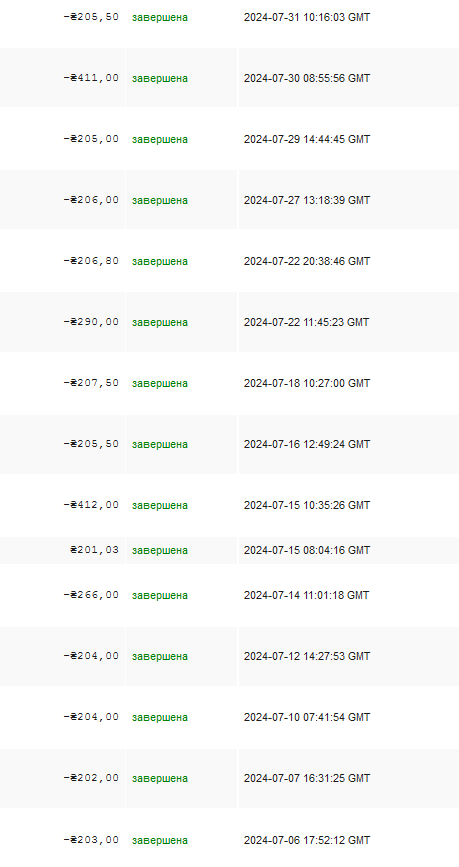Select the -₴204,00 amount from 2024-07-10
The width and height of the screenshot is (459, 867).
point(91,717)
